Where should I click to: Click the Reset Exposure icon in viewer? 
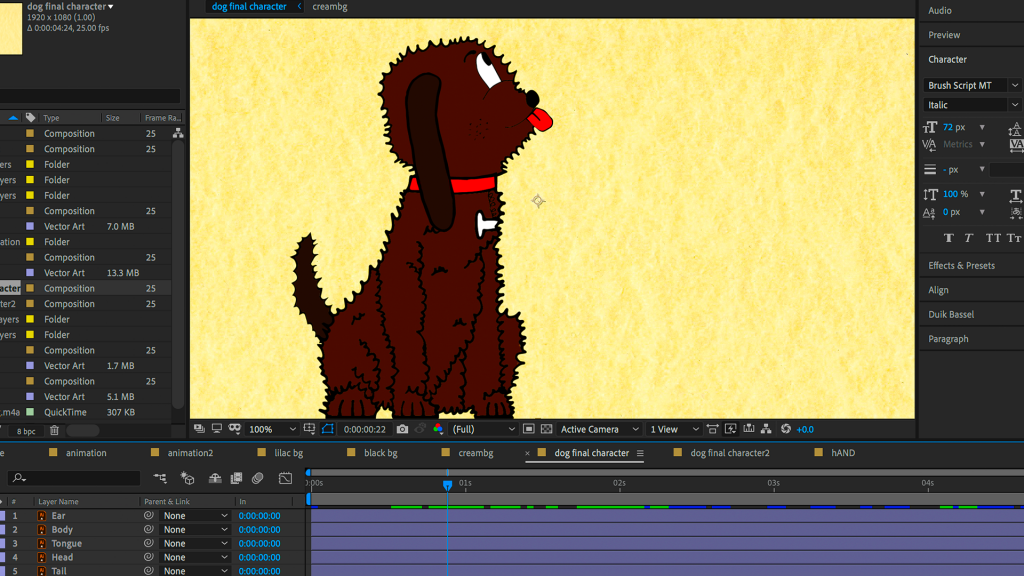tap(786, 429)
